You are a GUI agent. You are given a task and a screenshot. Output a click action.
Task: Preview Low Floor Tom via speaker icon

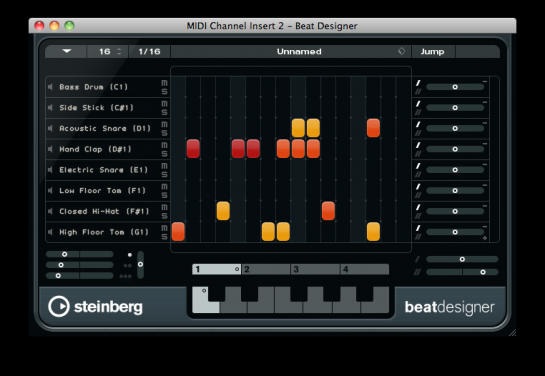click(50, 190)
